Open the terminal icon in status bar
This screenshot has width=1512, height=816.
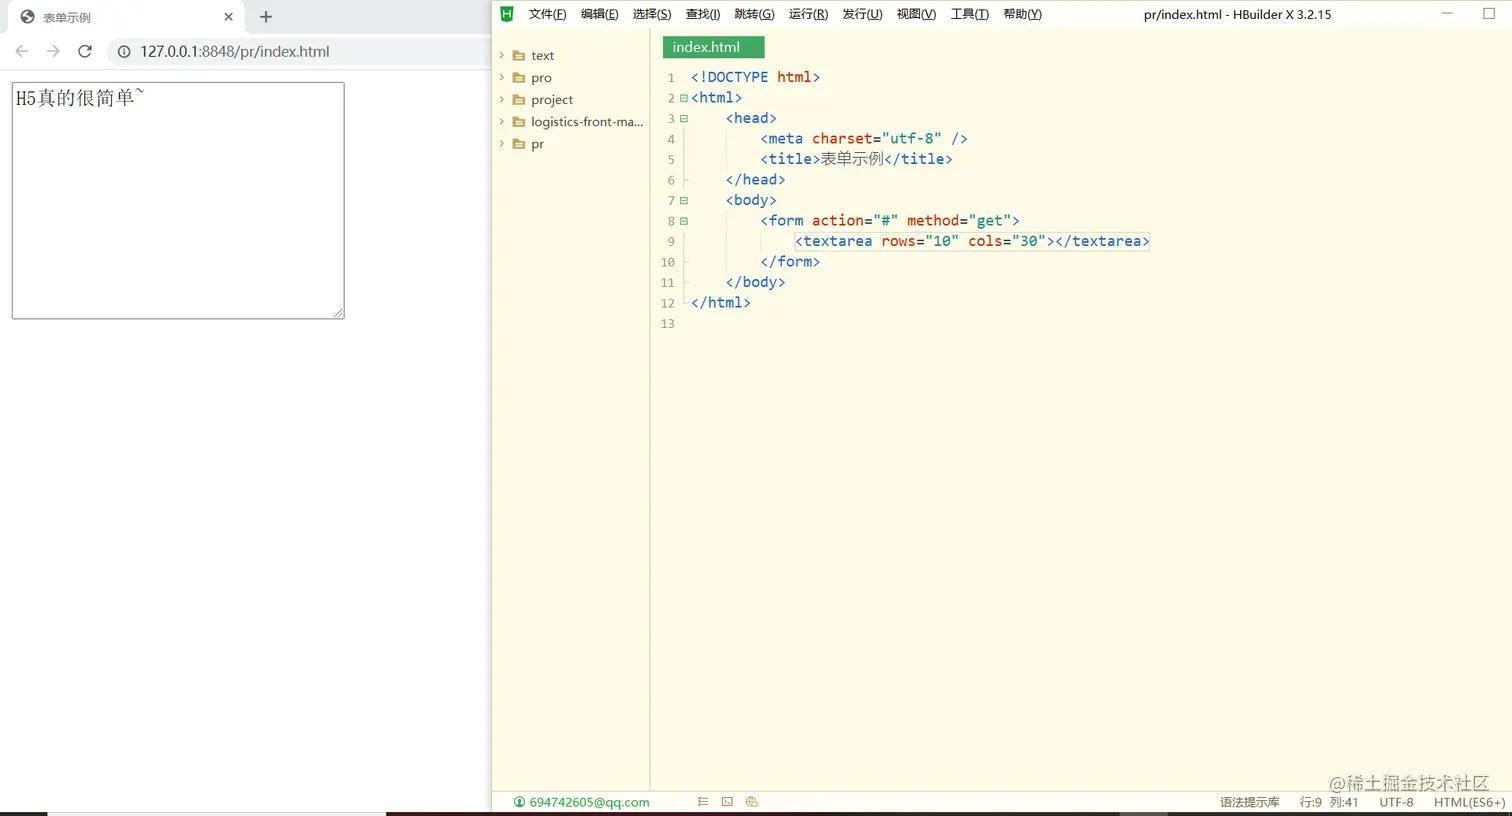[x=727, y=802]
